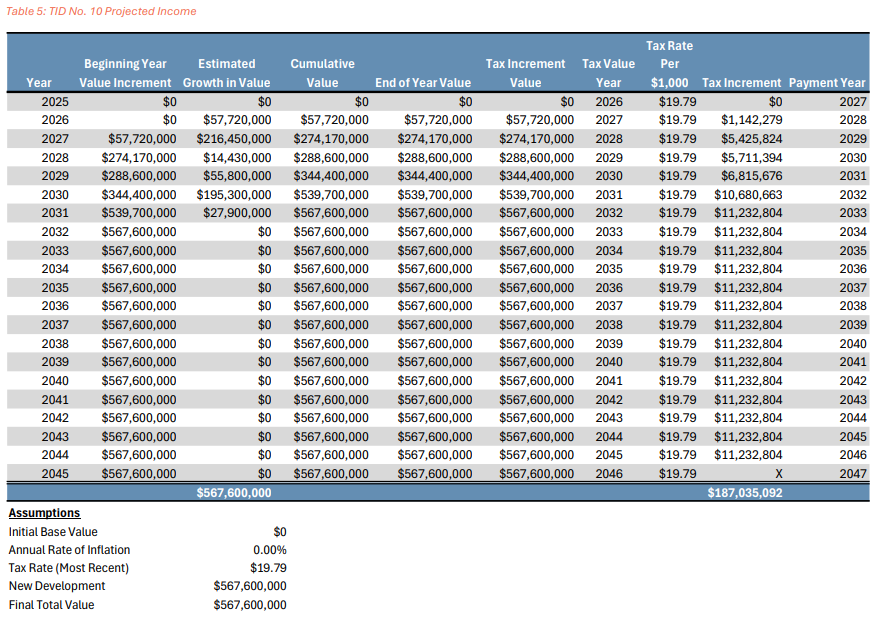This screenshot has height=617, width=883.
Task: Select the 'Final Total Value' label
Action: tap(51, 605)
